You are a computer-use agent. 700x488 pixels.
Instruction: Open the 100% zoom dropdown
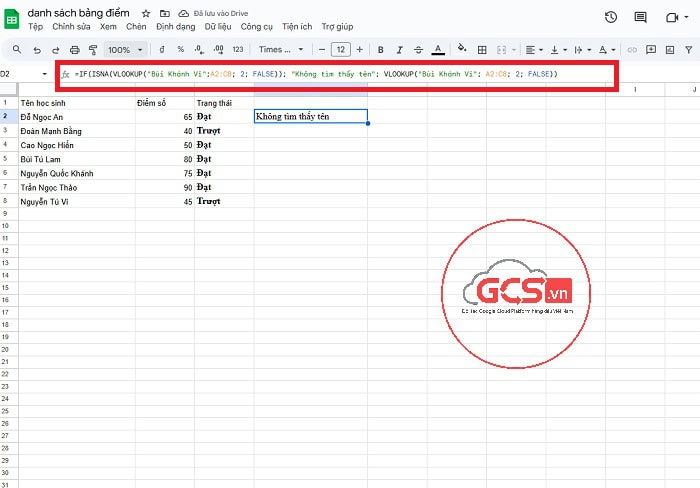tap(125, 49)
